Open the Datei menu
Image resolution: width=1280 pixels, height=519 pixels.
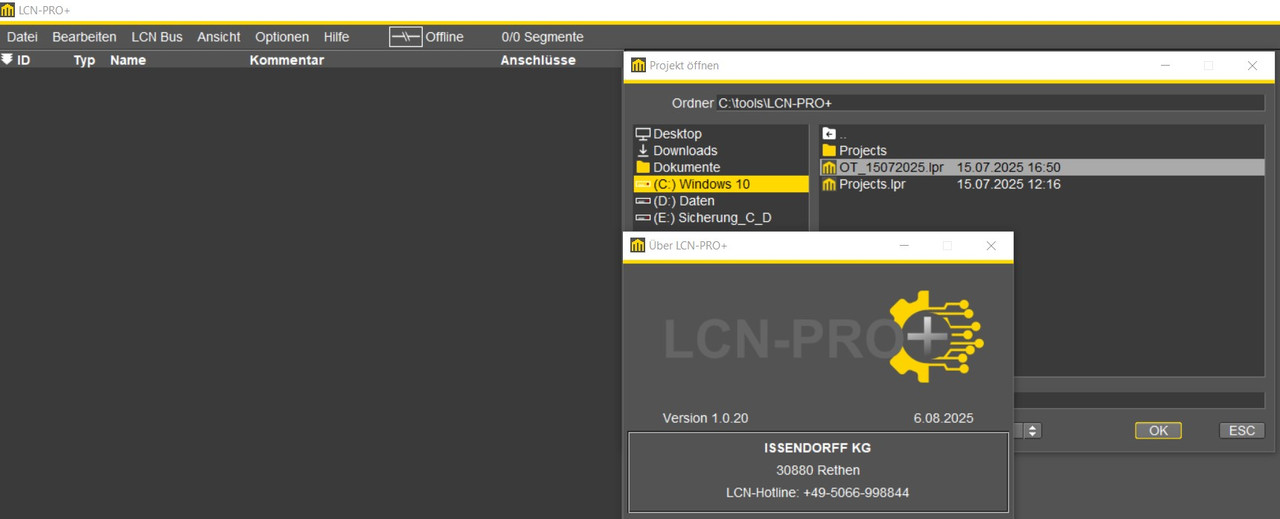(x=22, y=37)
